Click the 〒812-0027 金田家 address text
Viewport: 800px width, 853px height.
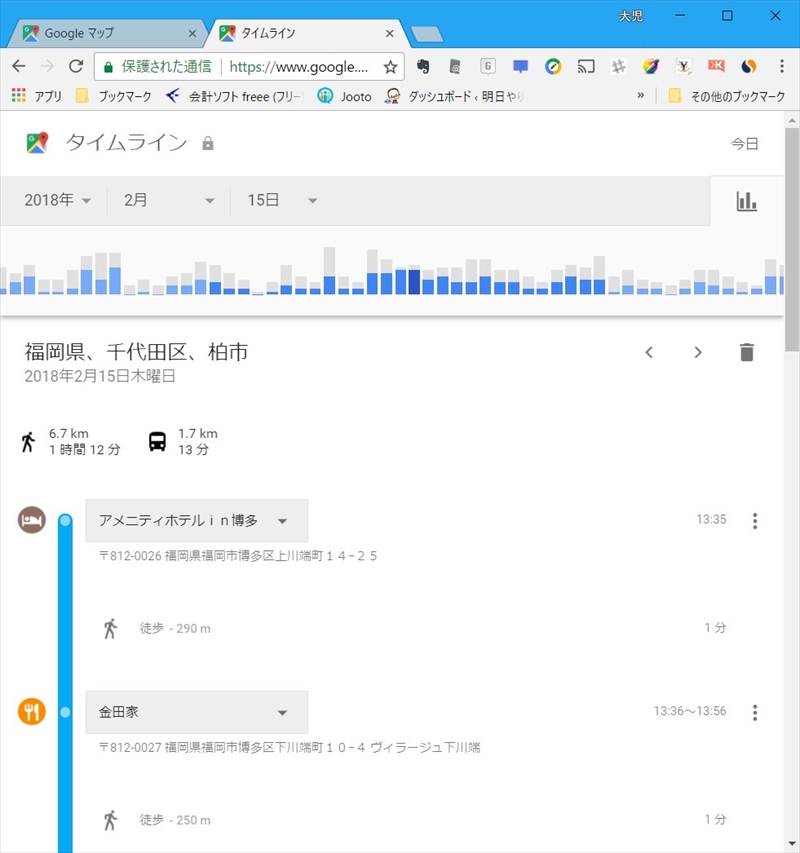pos(289,747)
